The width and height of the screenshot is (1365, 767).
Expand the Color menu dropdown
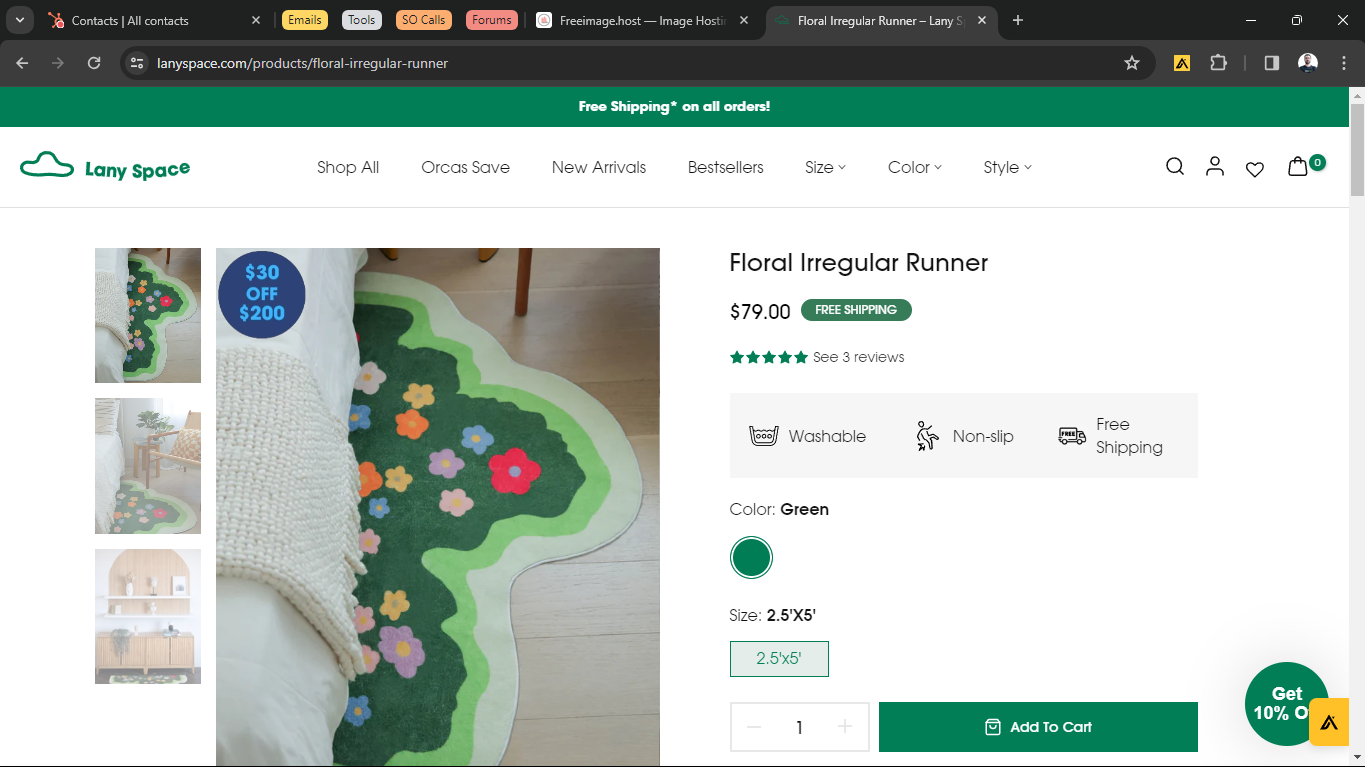tap(914, 167)
